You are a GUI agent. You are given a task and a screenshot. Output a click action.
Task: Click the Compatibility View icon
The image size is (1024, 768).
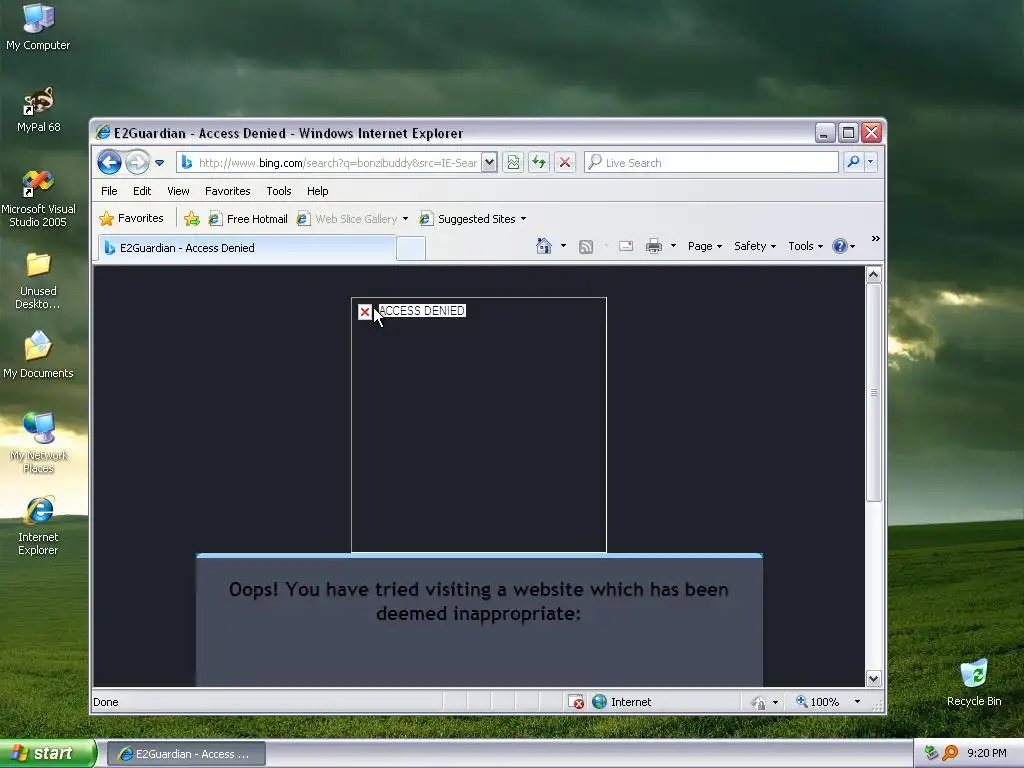[513, 162]
